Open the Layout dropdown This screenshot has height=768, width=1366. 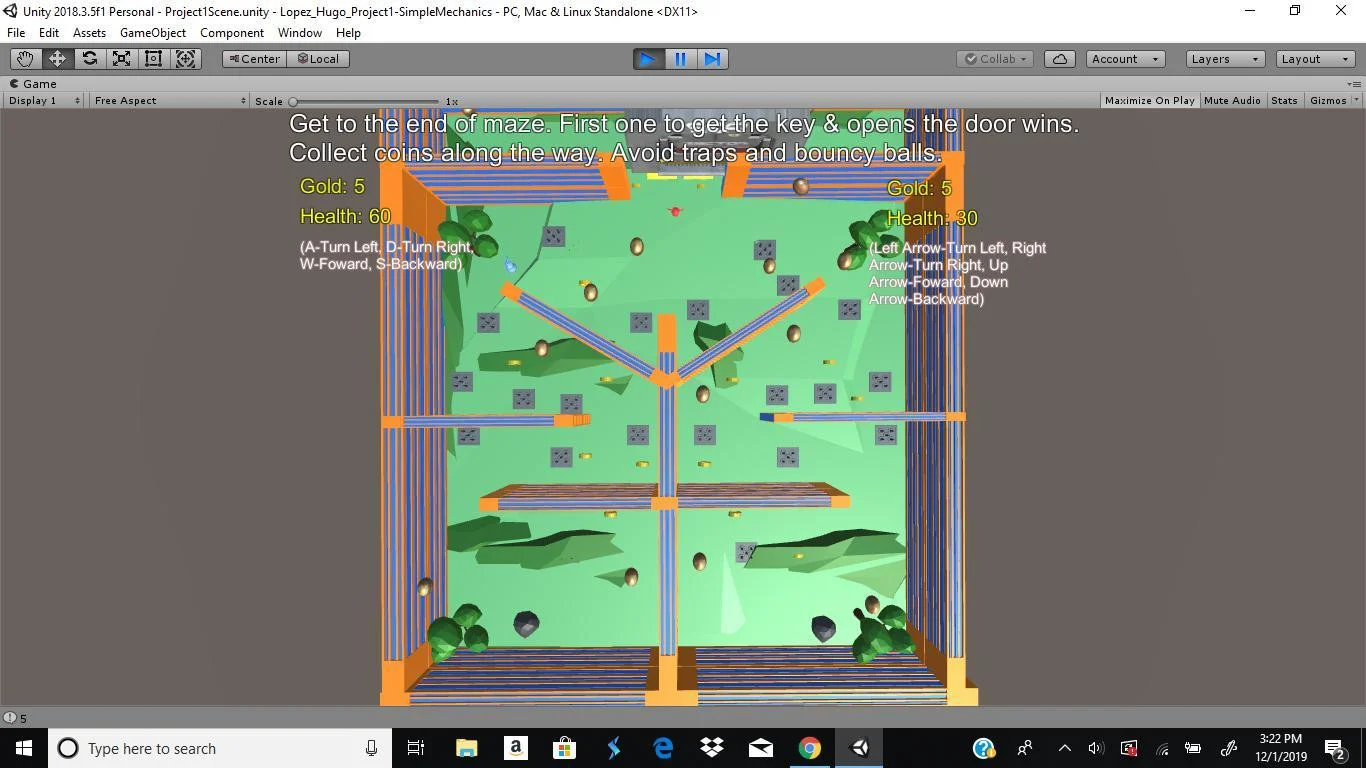[1316, 59]
